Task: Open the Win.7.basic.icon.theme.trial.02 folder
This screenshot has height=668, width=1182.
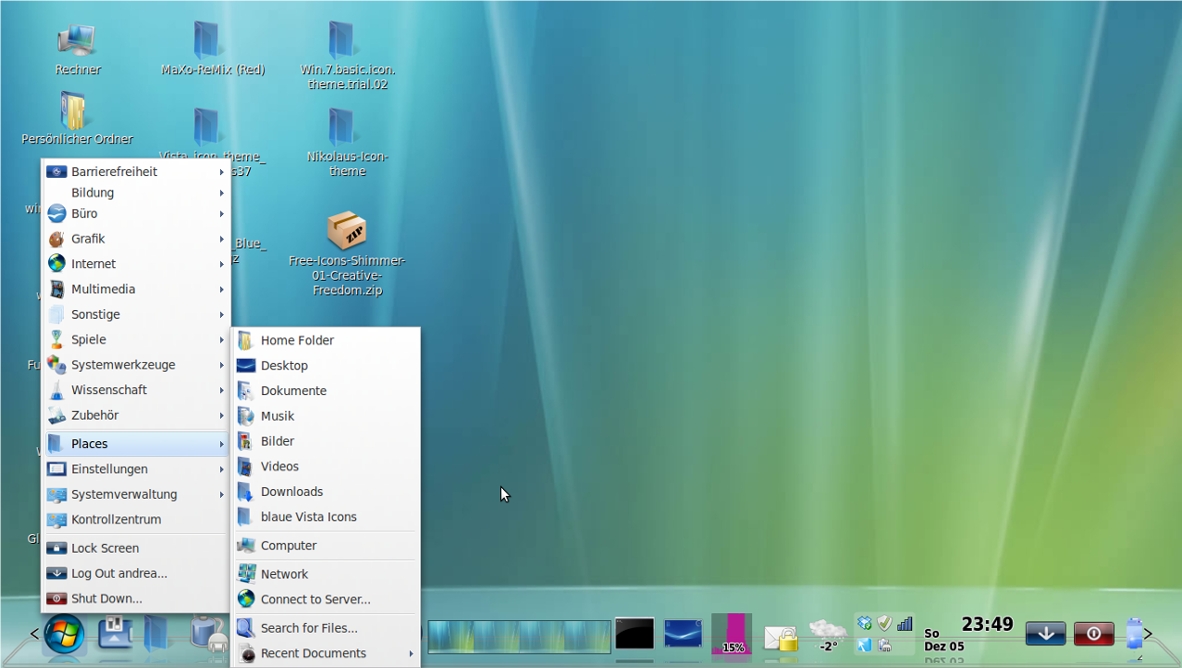Action: pyautogui.click(x=348, y=56)
